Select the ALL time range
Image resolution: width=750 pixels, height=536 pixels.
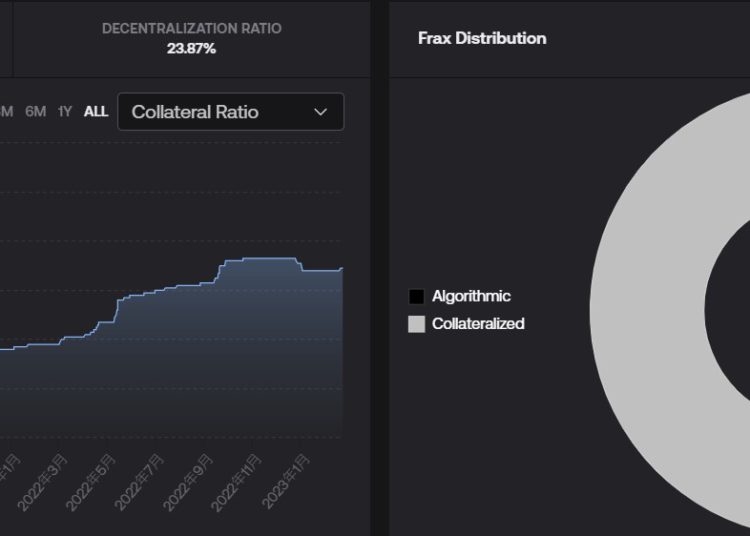click(96, 112)
